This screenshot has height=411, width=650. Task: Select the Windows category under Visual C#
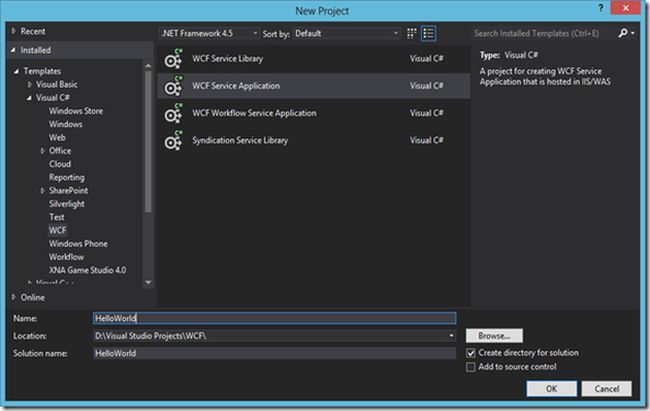coord(65,124)
